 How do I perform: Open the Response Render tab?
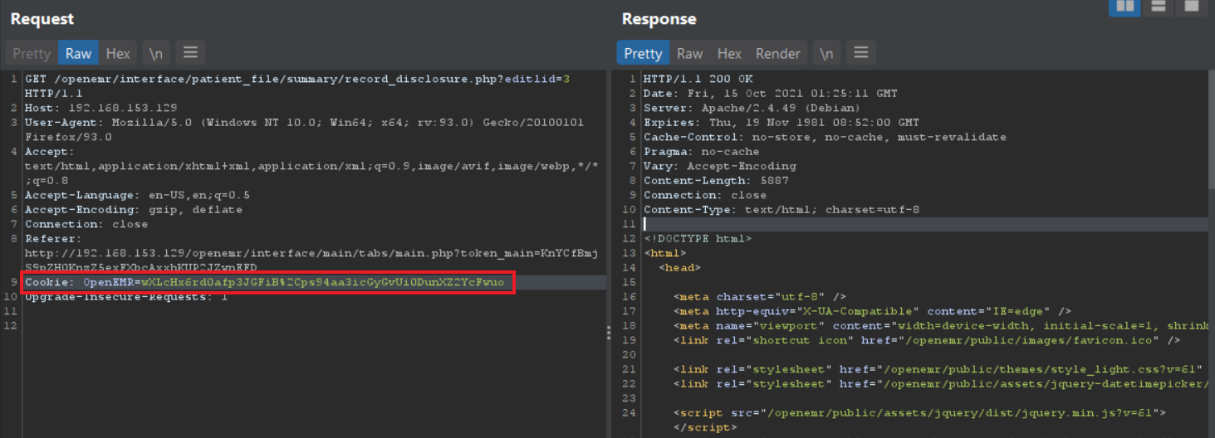coord(778,53)
